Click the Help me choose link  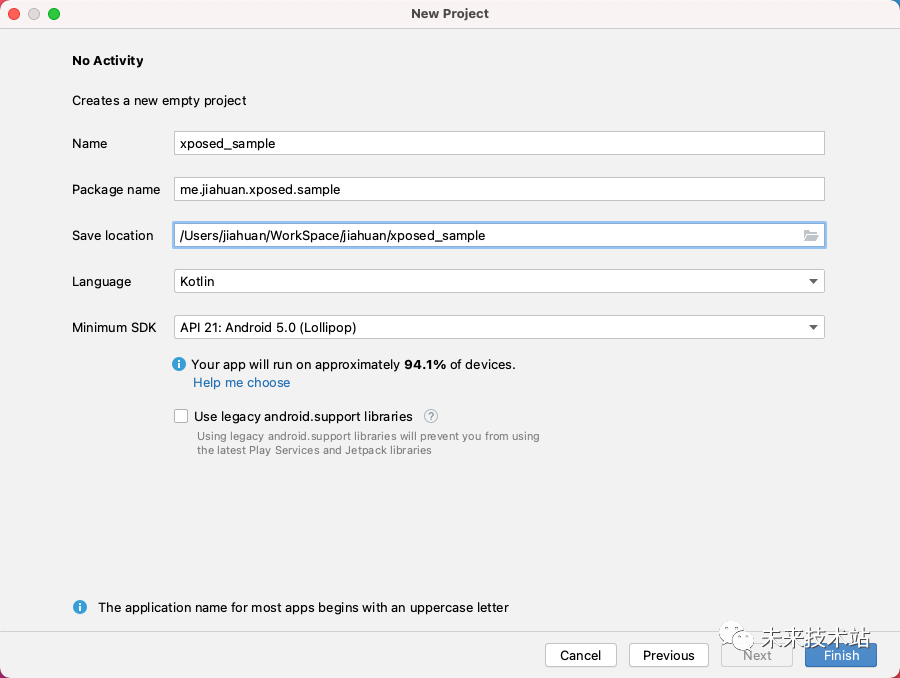[x=241, y=383]
